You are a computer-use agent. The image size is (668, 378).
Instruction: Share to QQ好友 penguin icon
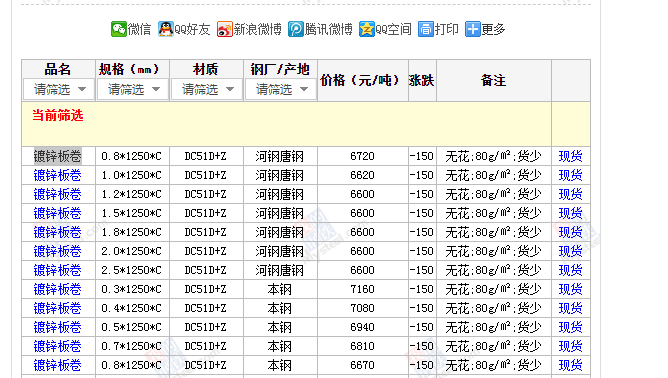point(166,29)
